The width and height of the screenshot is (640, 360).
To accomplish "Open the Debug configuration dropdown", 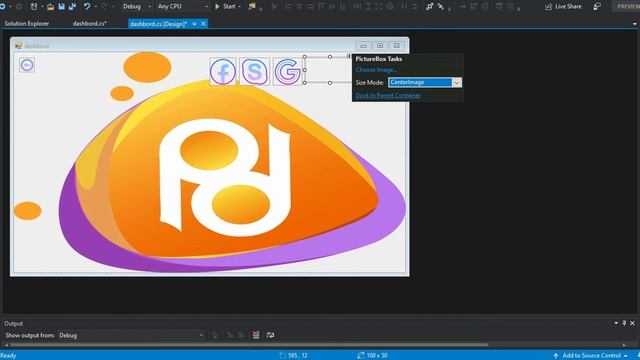I will click(137, 7).
